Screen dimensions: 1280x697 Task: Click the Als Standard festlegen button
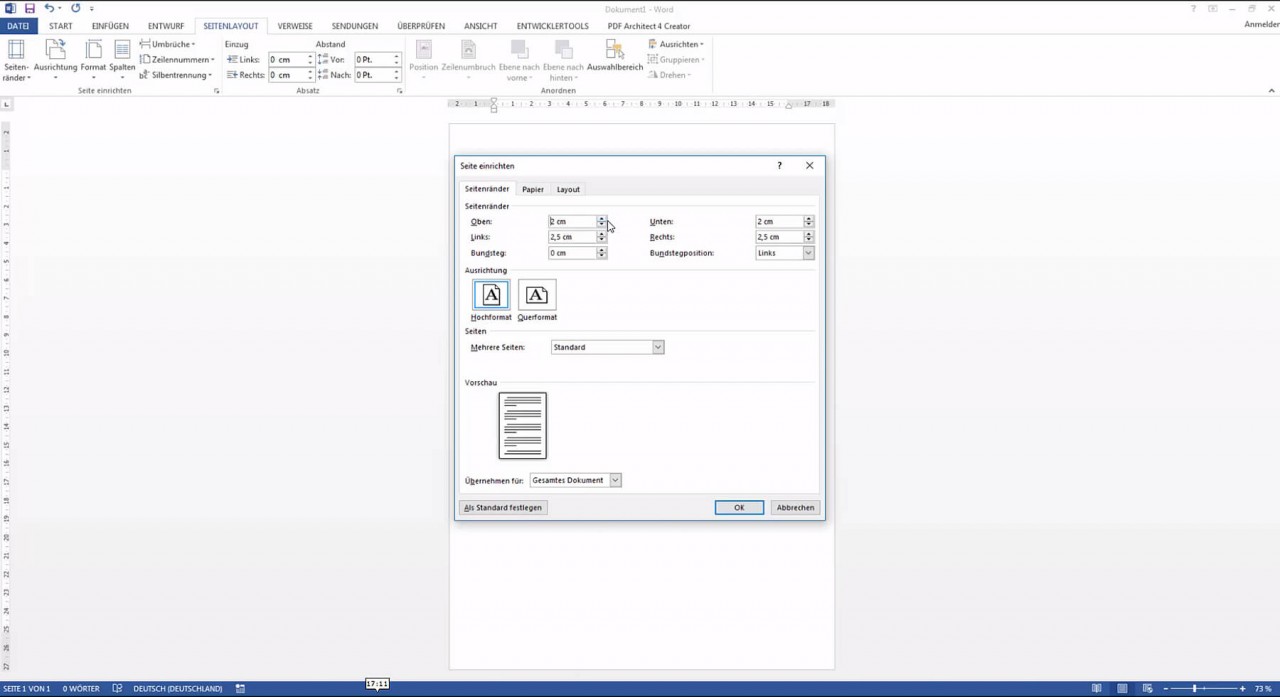503,507
